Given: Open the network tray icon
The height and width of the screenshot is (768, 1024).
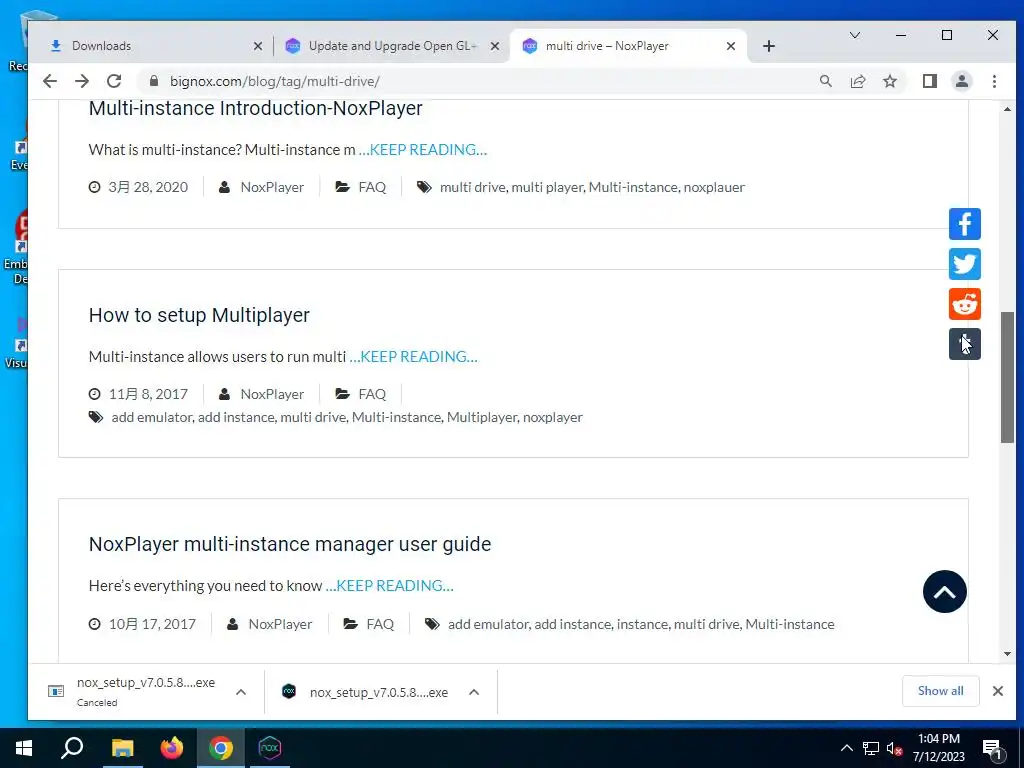Looking at the screenshot, I should (x=871, y=748).
